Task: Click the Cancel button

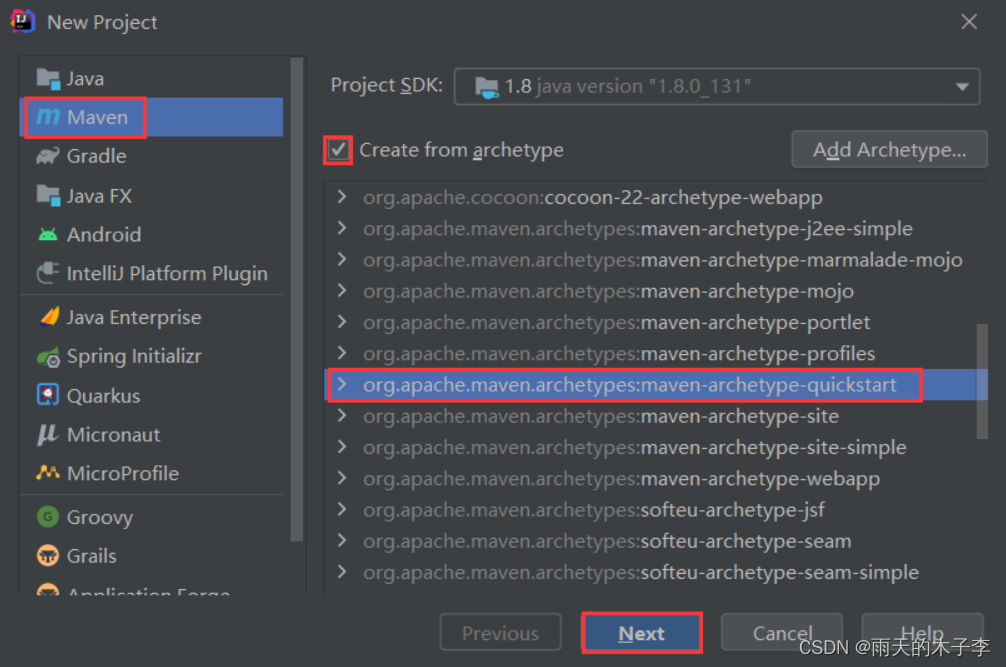Action: click(782, 633)
